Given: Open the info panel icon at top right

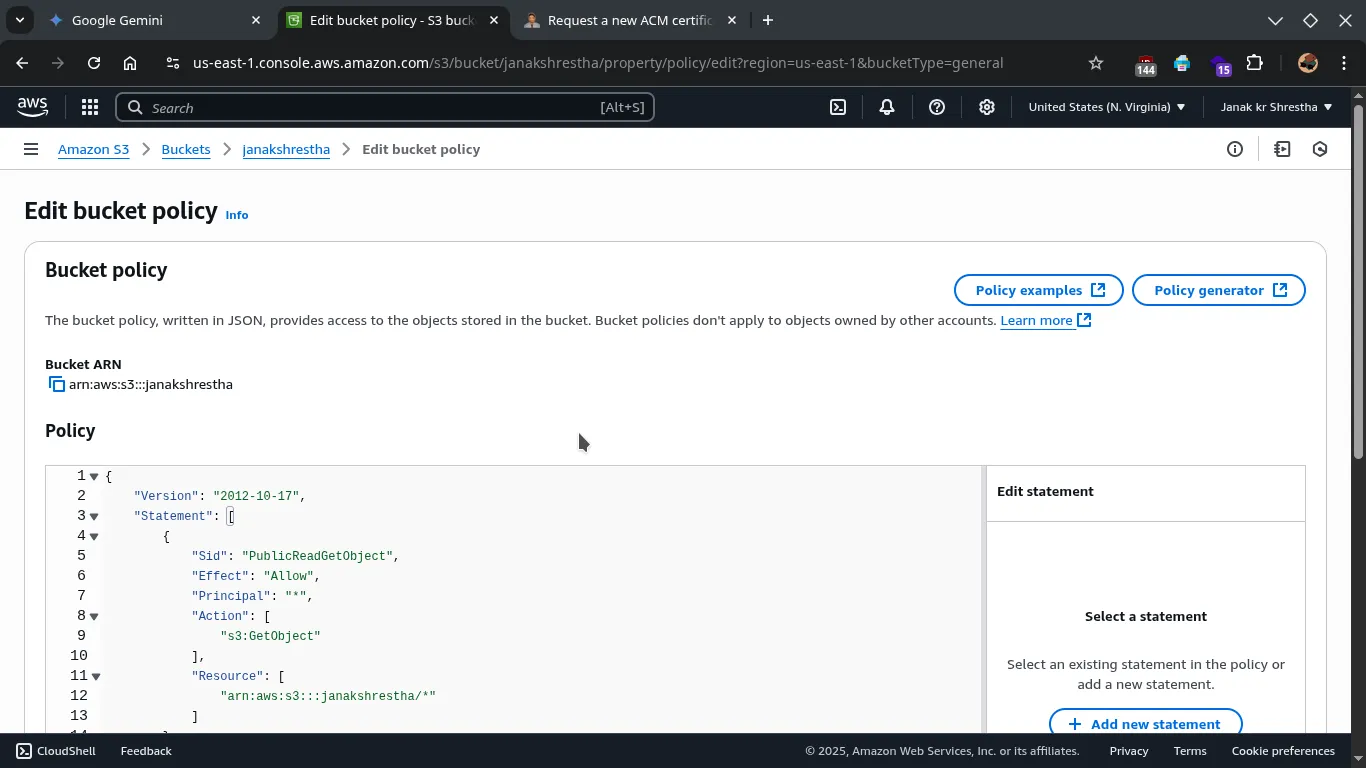Looking at the screenshot, I should coord(1235,149).
